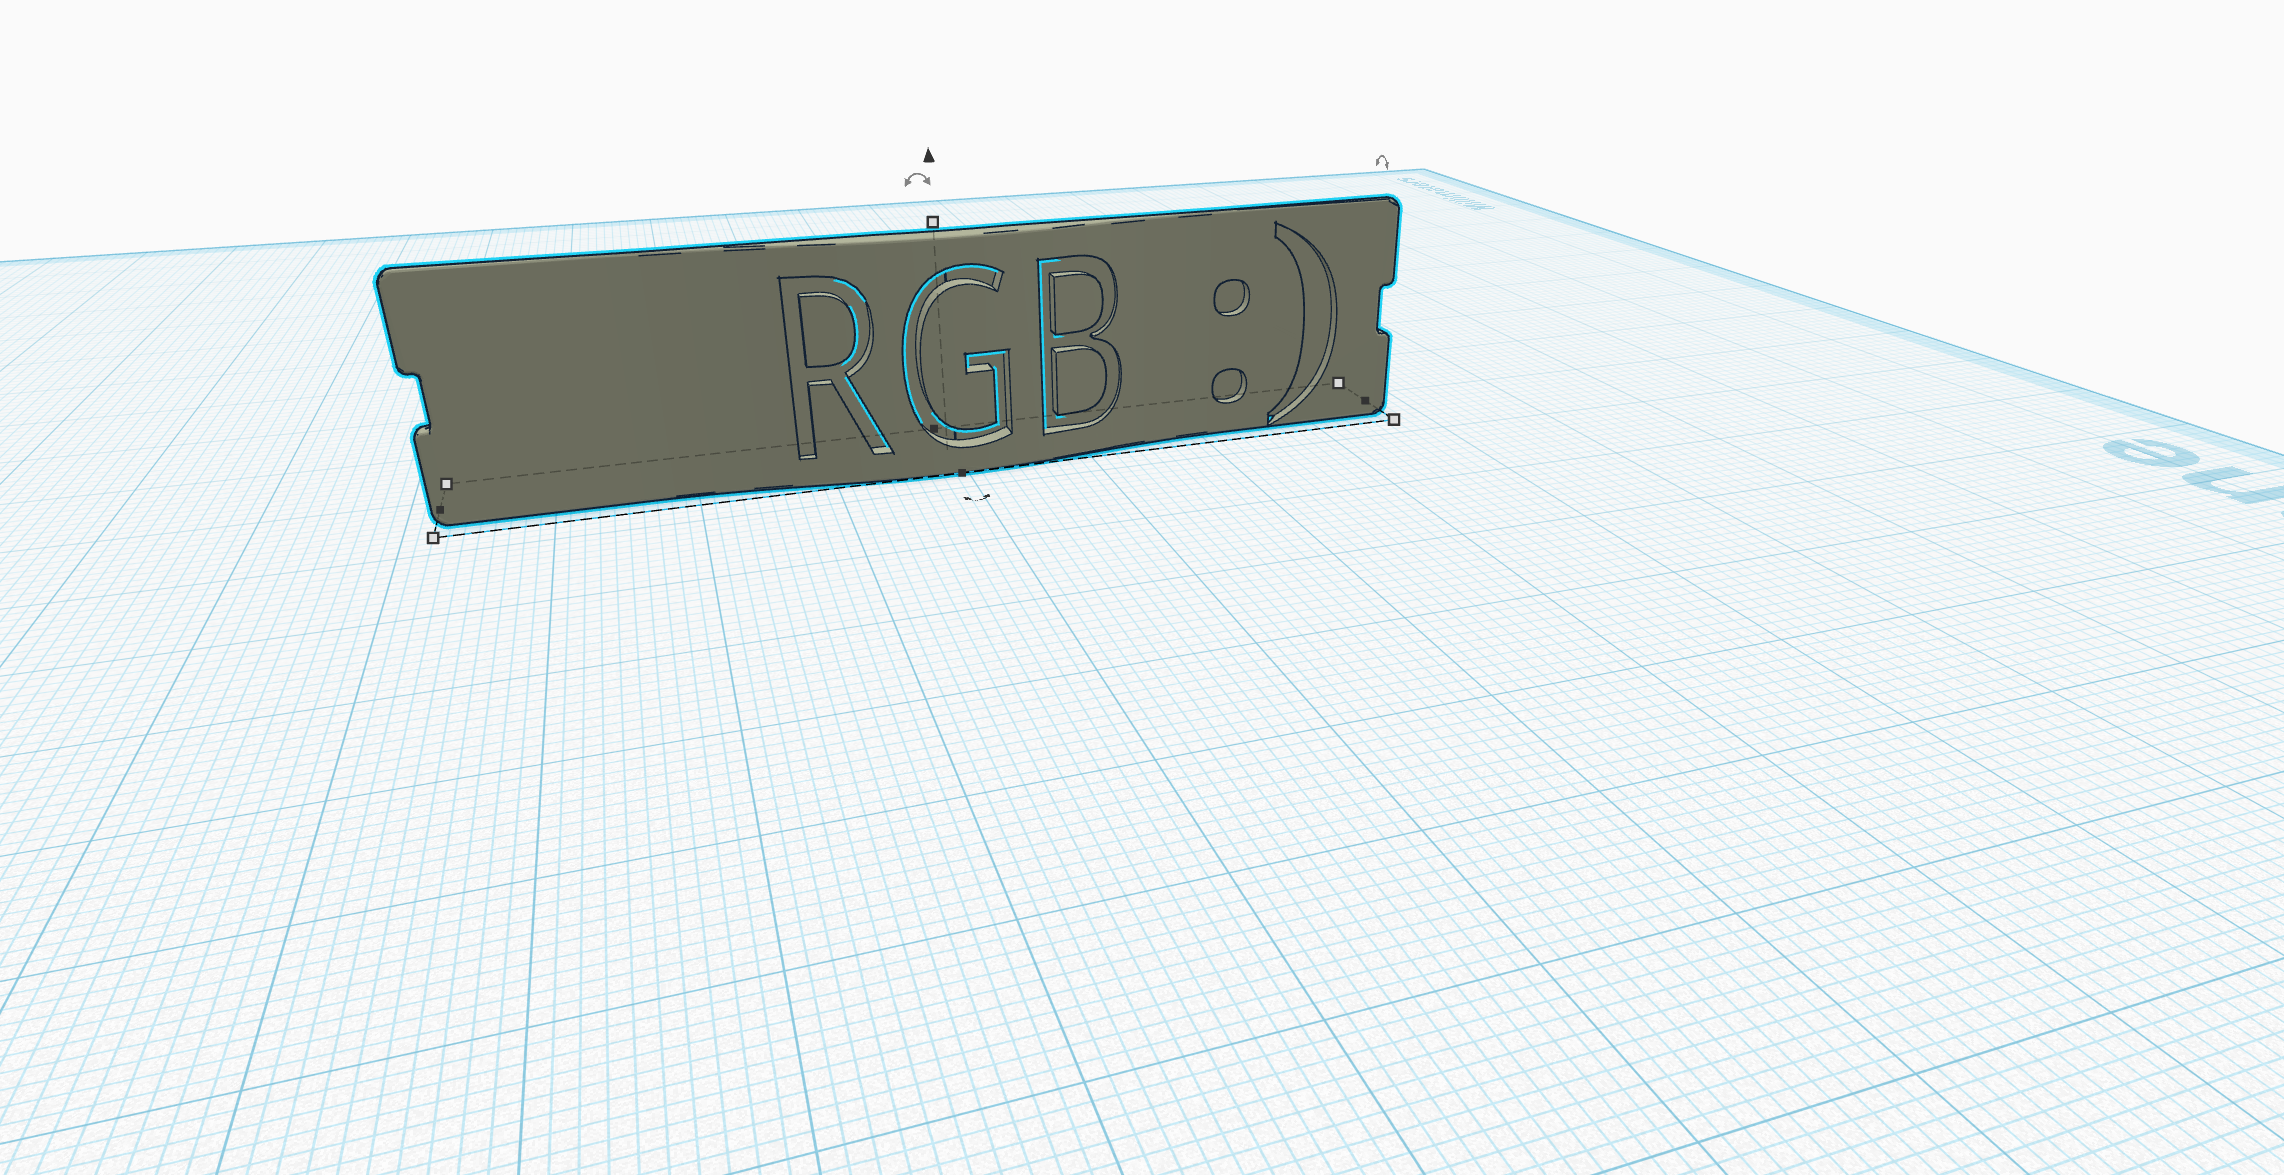2284x1175 pixels.
Task: Grab the black cone lift handle above the plate
Action: [929, 155]
